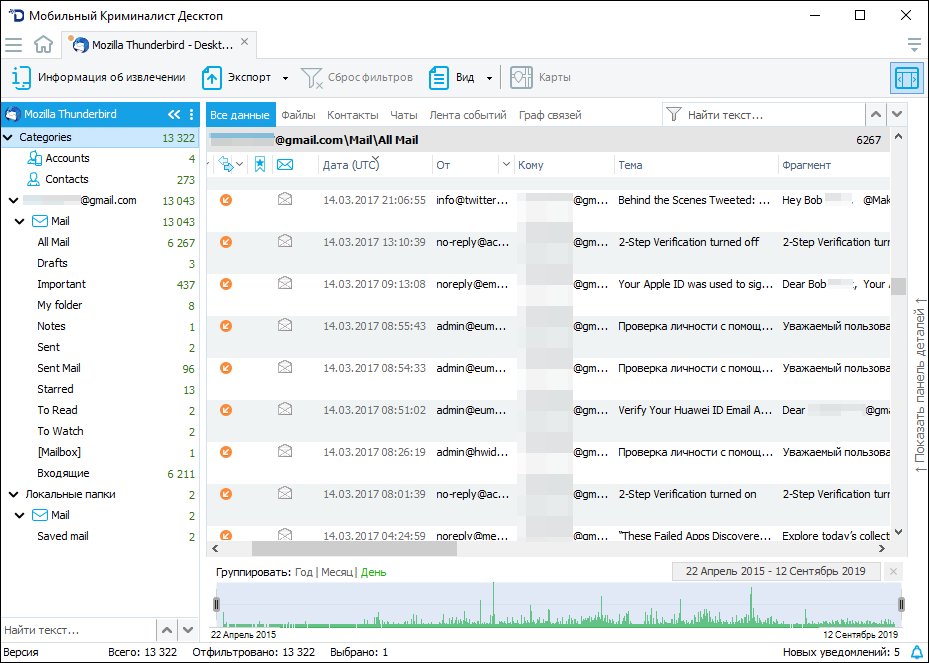Click the Вид view button
The height and width of the screenshot is (663, 929).
(x=451, y=78)
